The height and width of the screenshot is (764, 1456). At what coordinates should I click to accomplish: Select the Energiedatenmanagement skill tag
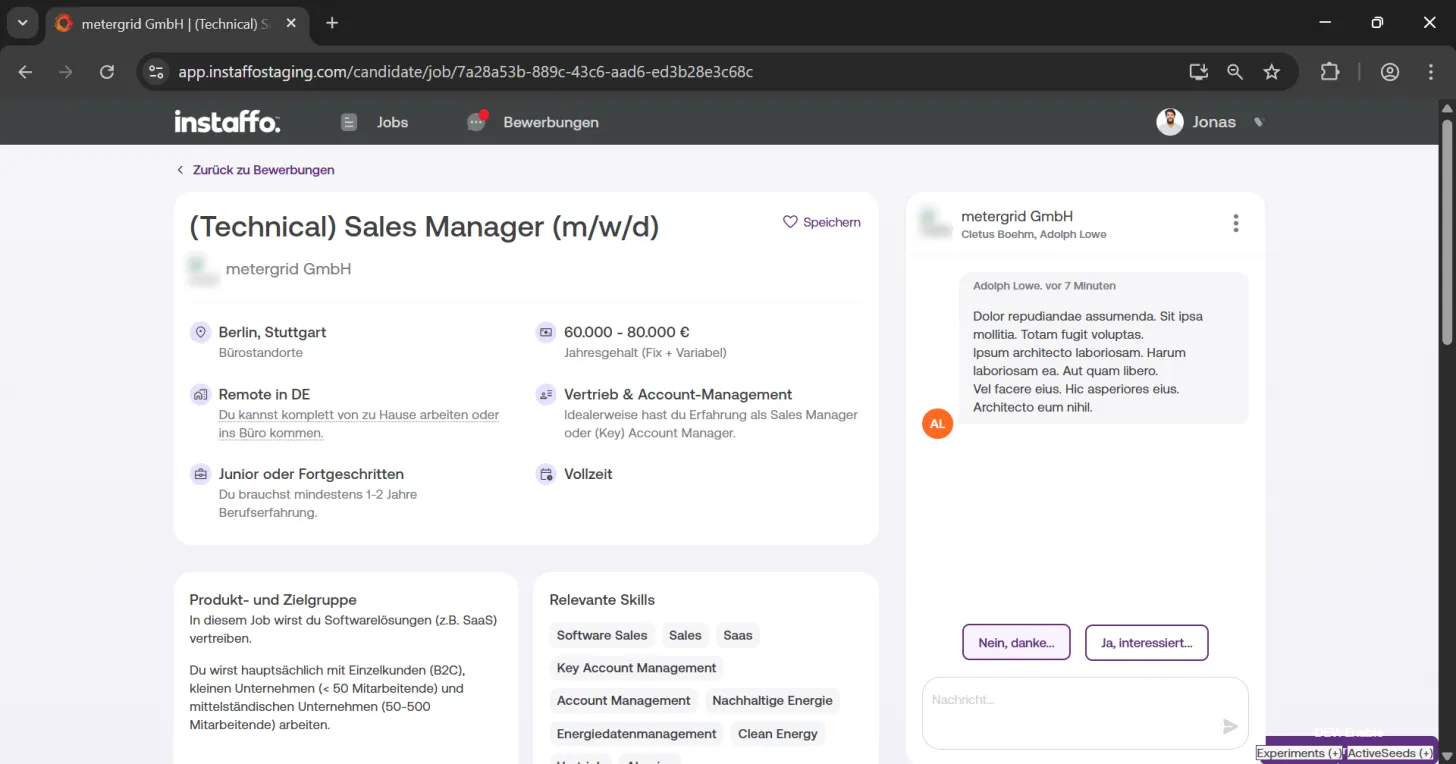pyautogui.click(x=637, y=734)
